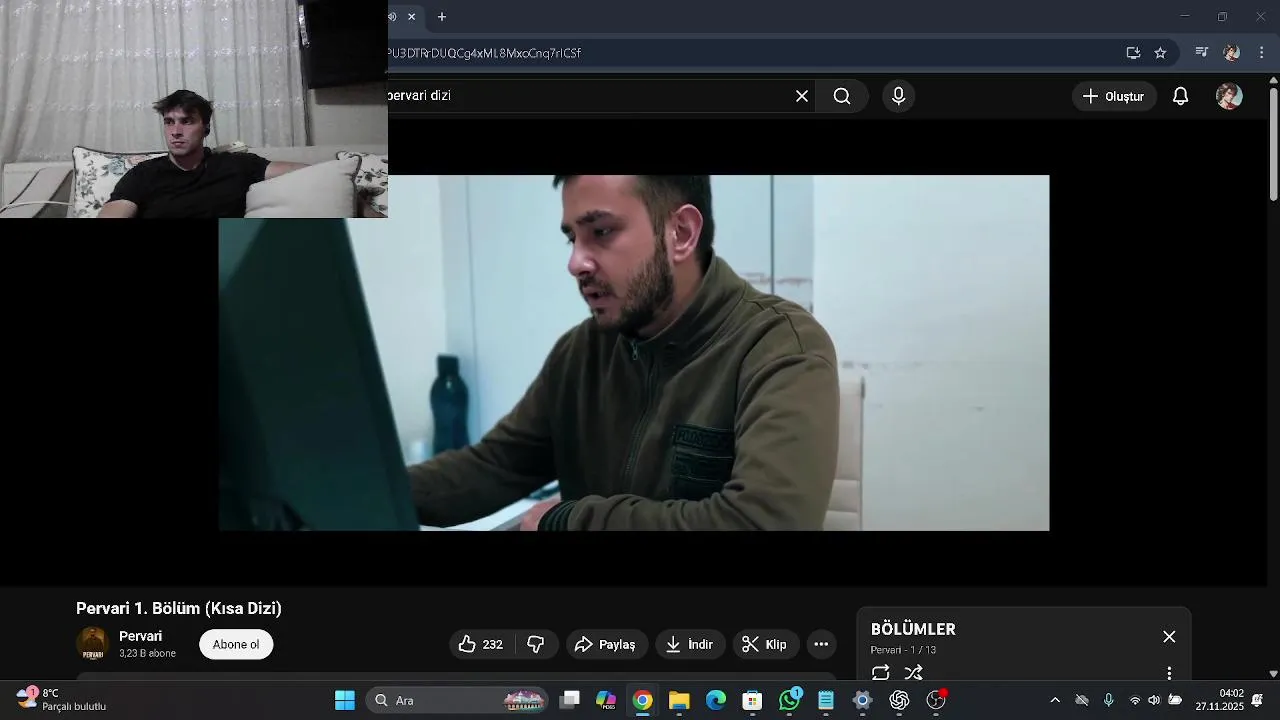Screen dimensions: 1280x720
Task: Start voice search with the microphone
Action: 898,96
